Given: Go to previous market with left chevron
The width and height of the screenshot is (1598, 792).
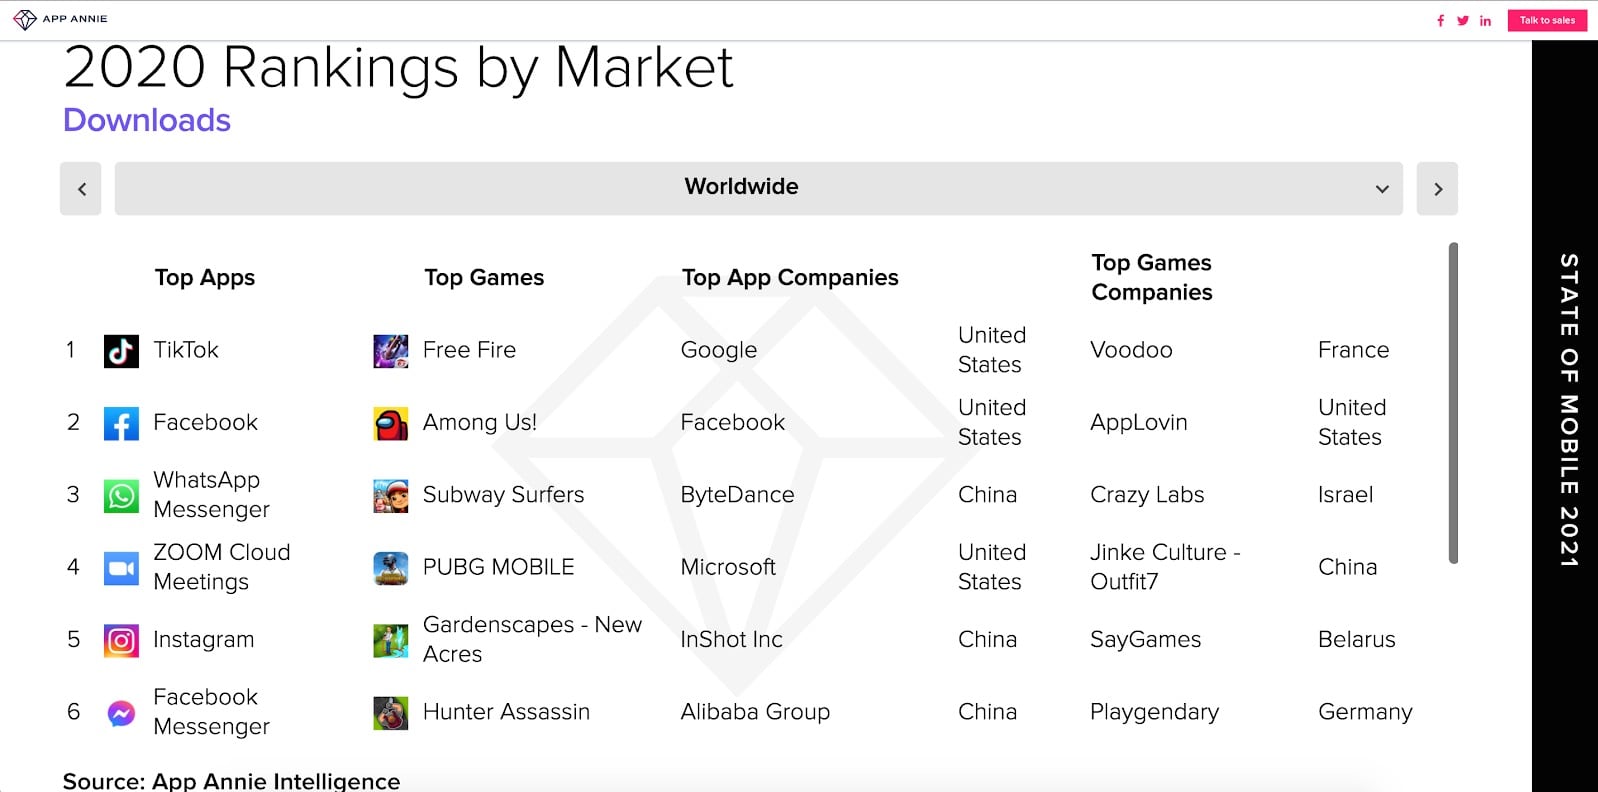Looking at the screenshot, I should click(81, 188).
